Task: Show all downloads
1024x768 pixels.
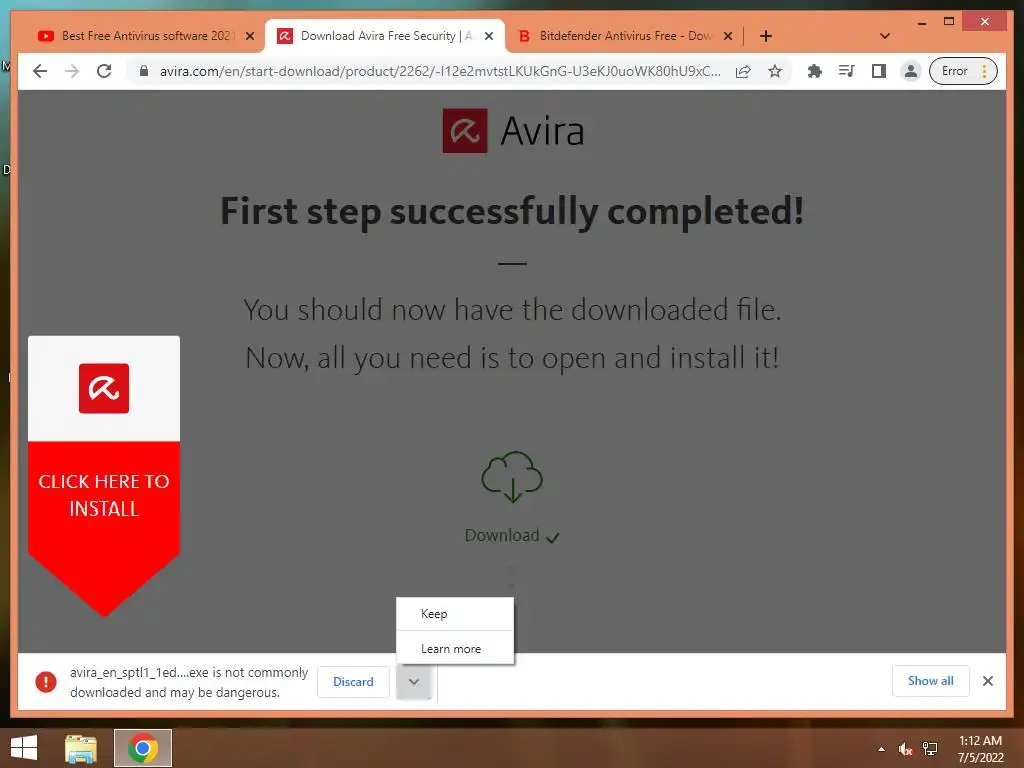Action: pos(931,681)
